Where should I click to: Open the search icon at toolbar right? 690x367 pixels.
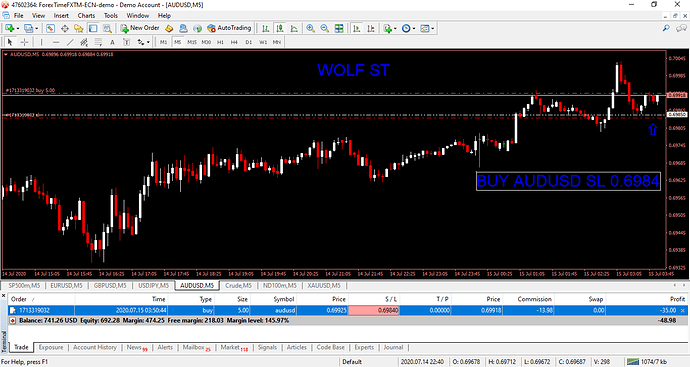pyautogui.click(x=666, y=28)
